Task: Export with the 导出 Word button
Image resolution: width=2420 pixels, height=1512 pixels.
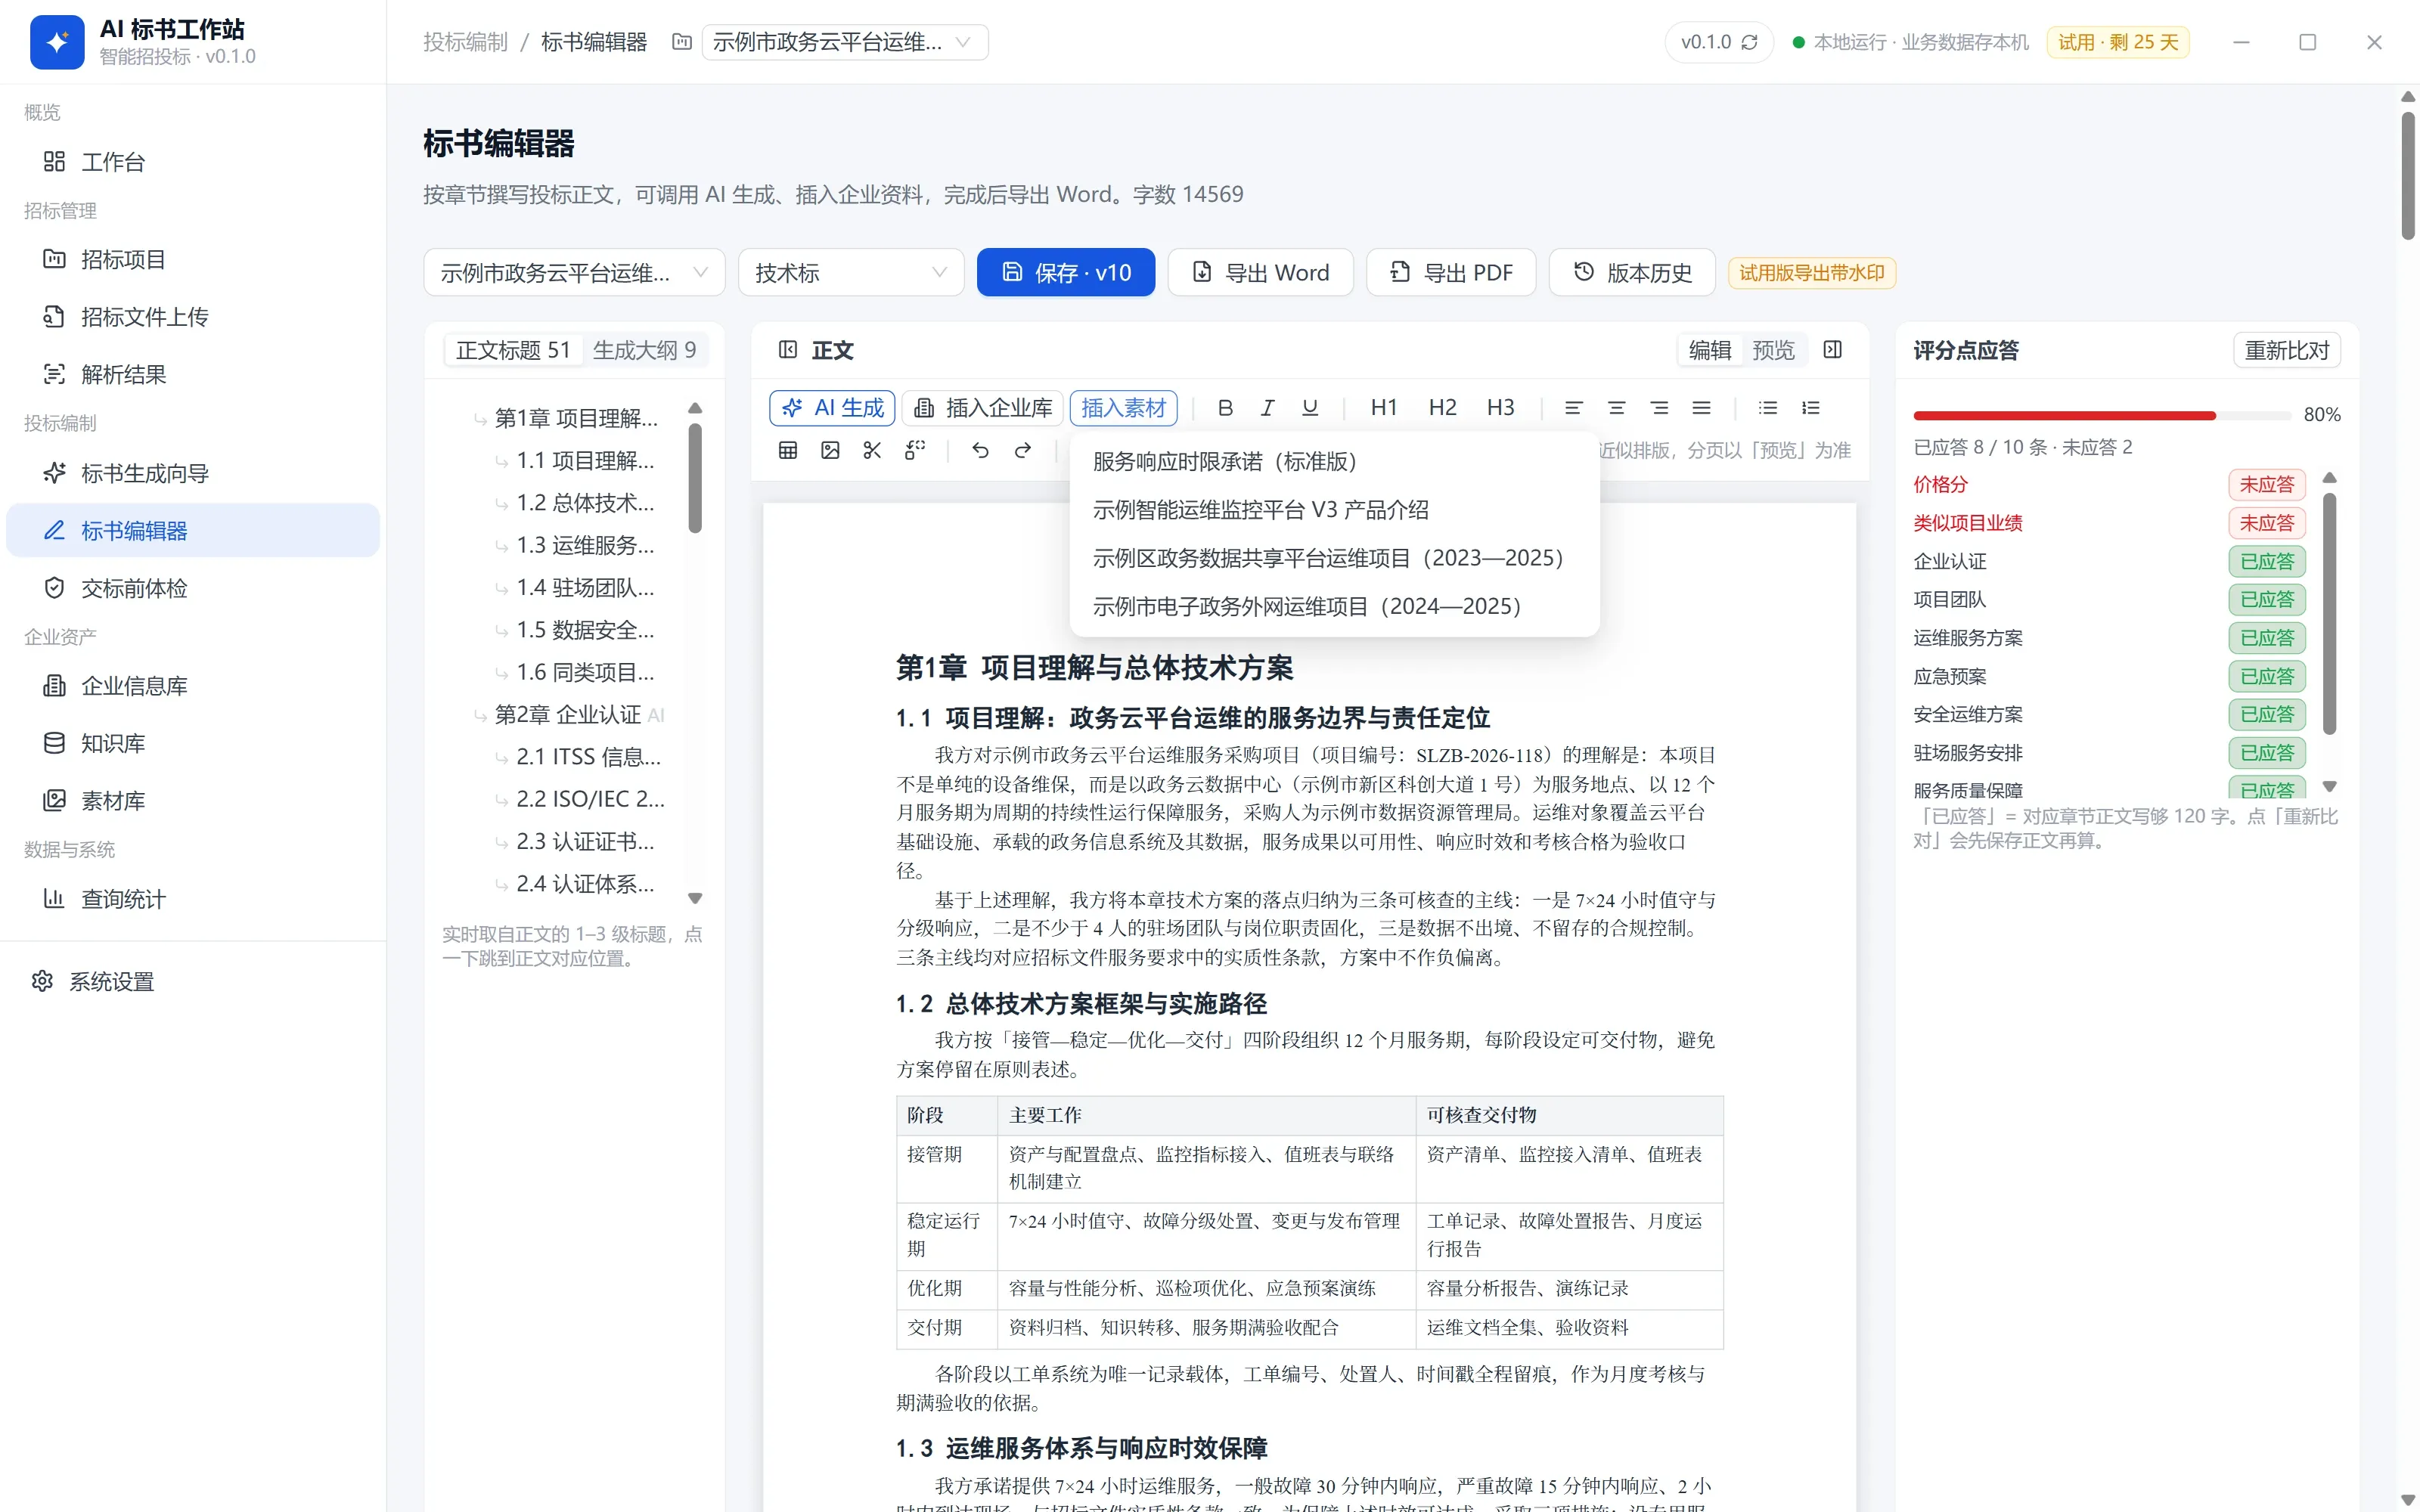Action: (x=1260, y=273)
